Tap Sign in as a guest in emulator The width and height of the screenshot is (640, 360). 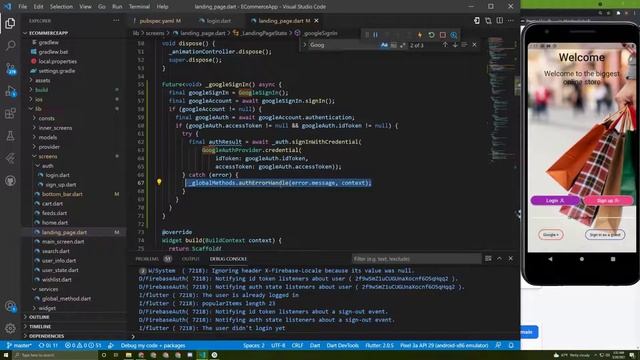(604, 235)
